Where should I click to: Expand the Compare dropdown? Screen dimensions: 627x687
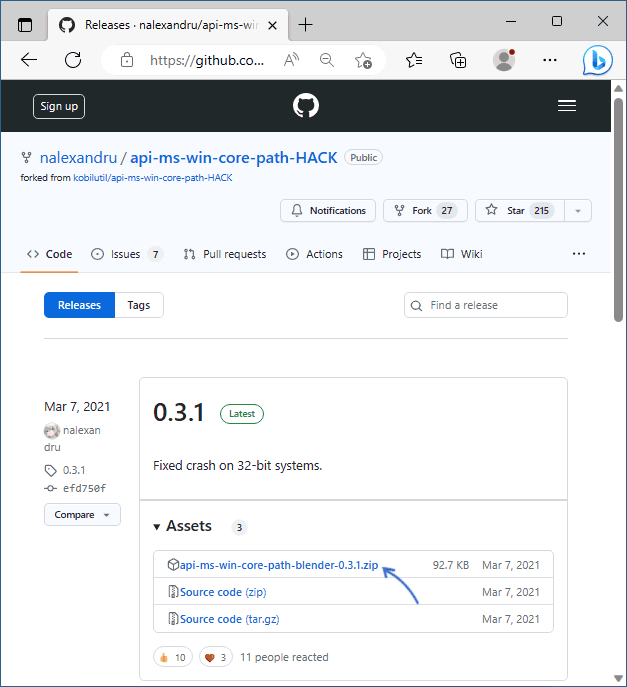tap(82, 514)
